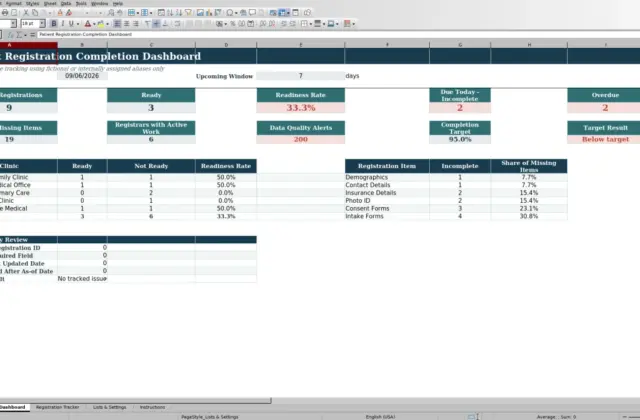Viewport: 640px width, 420px height.
Task: Click Define Print Area icon
Action: click(x=273, y=13)
